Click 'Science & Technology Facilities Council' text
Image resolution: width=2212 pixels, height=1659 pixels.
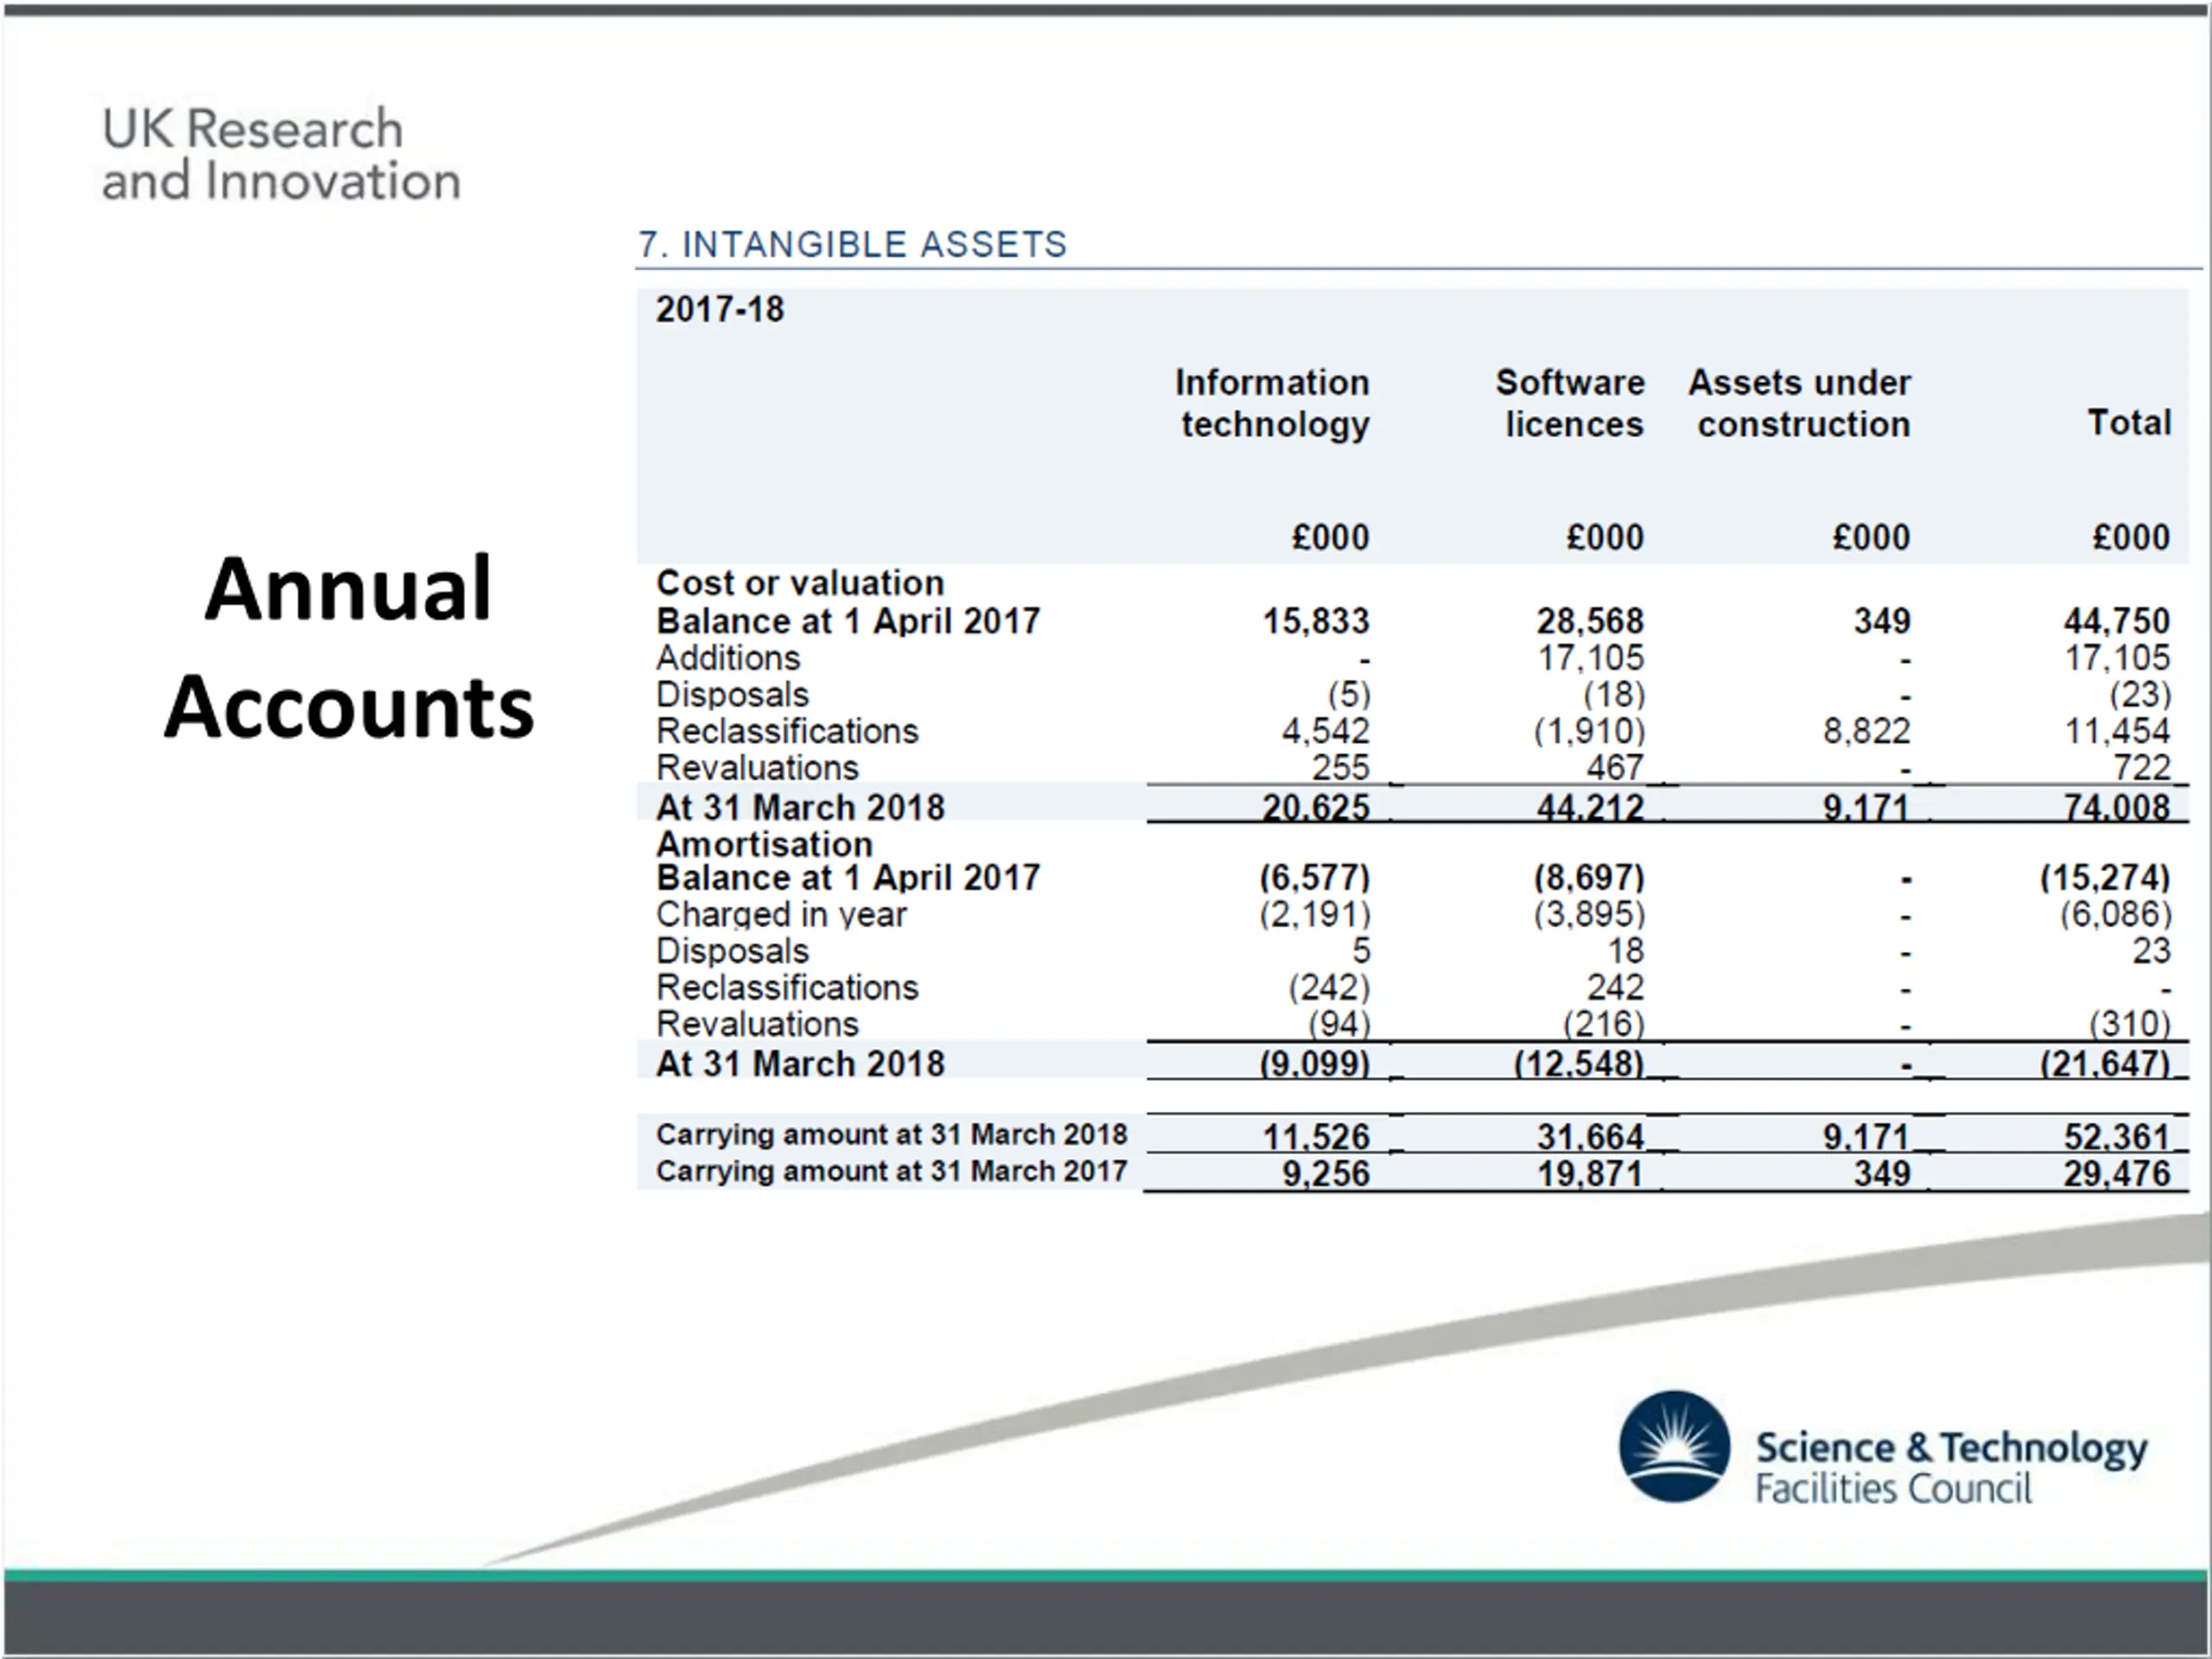pos(1951,1467)
